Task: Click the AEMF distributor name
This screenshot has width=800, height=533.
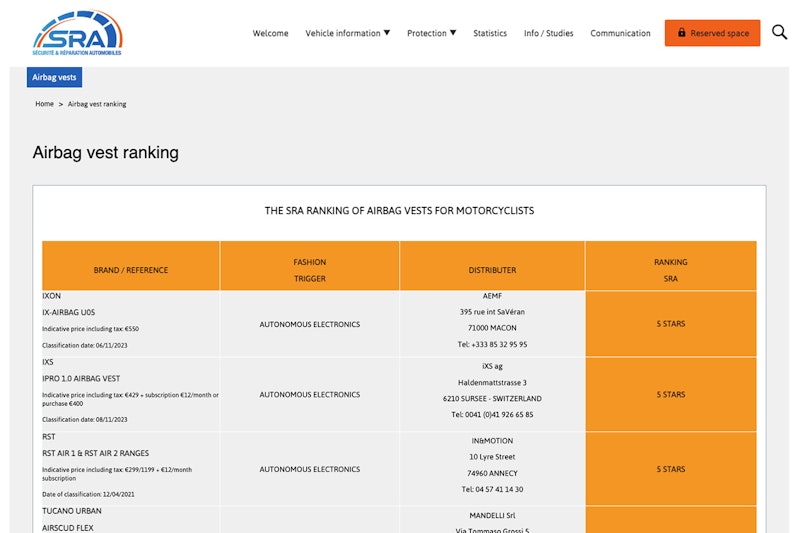Action: 492,296
